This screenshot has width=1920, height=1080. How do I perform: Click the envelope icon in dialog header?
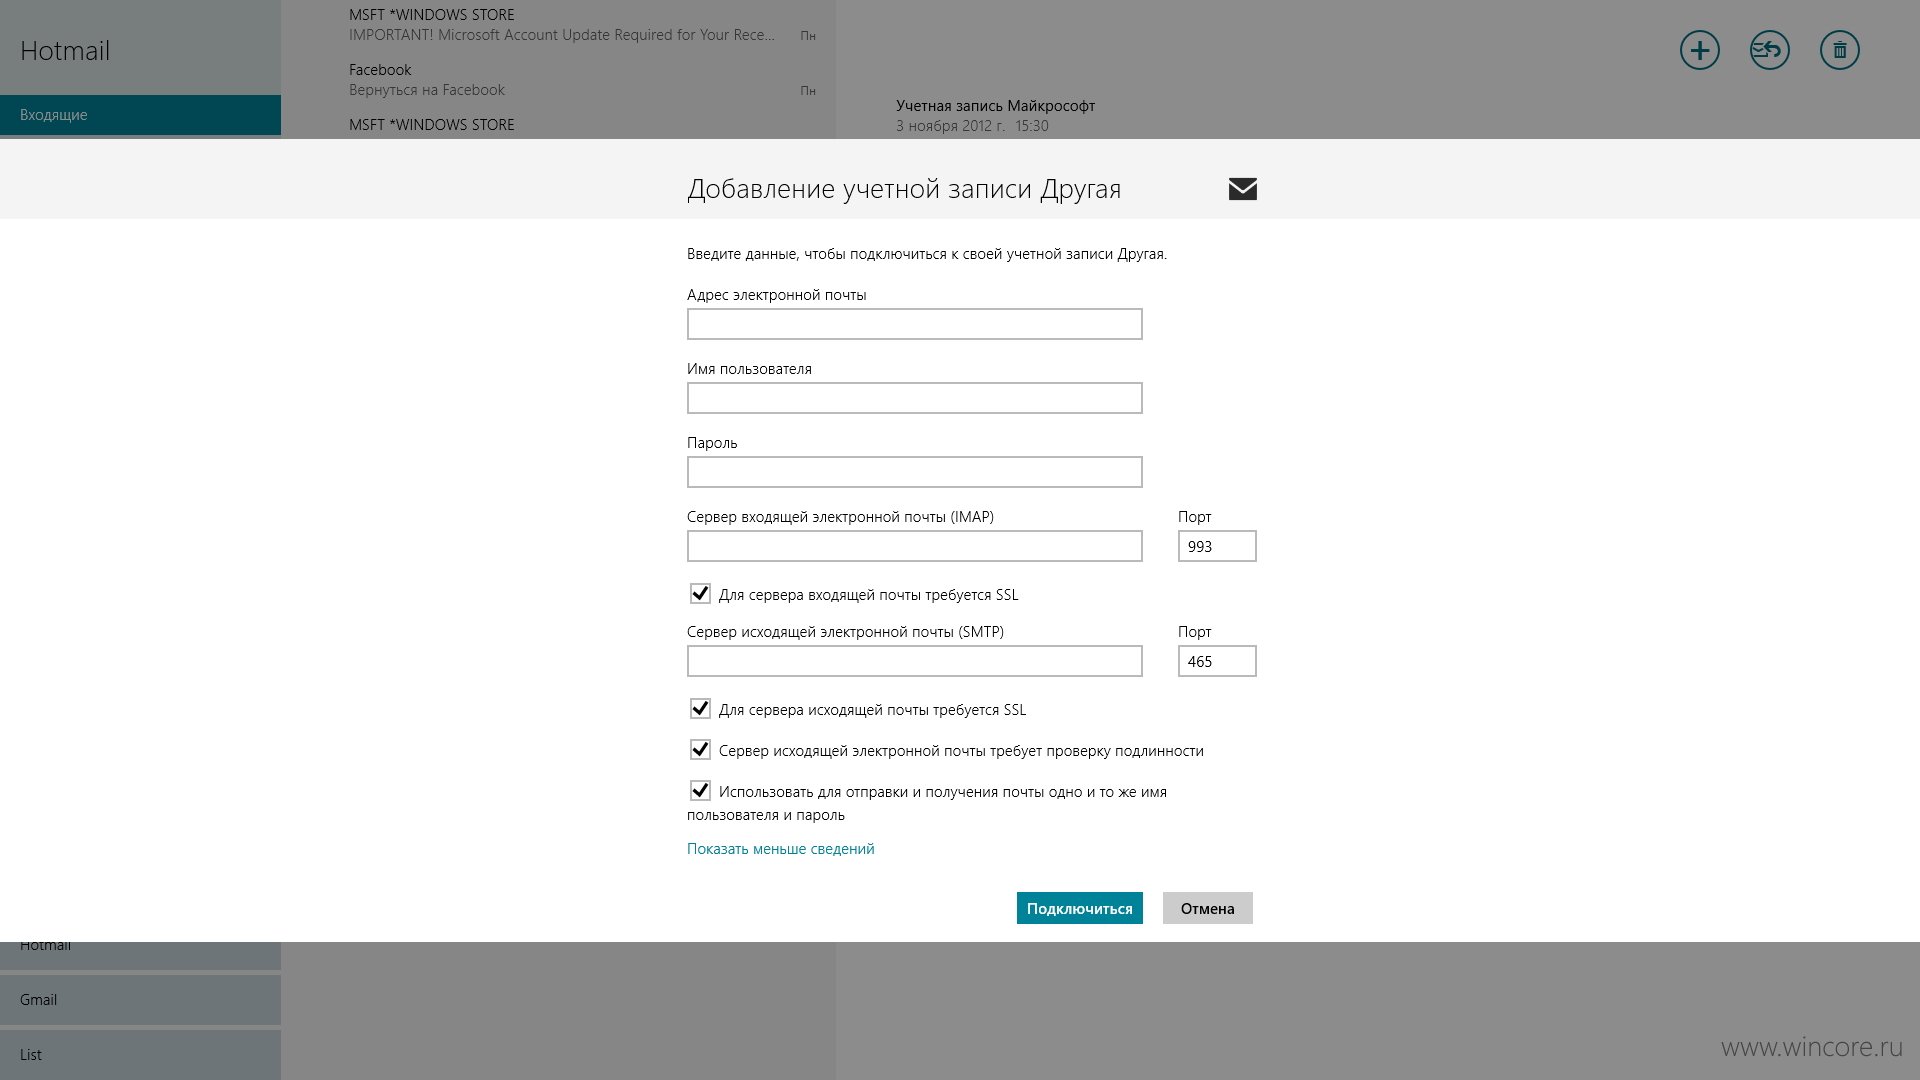(1242, 189)
